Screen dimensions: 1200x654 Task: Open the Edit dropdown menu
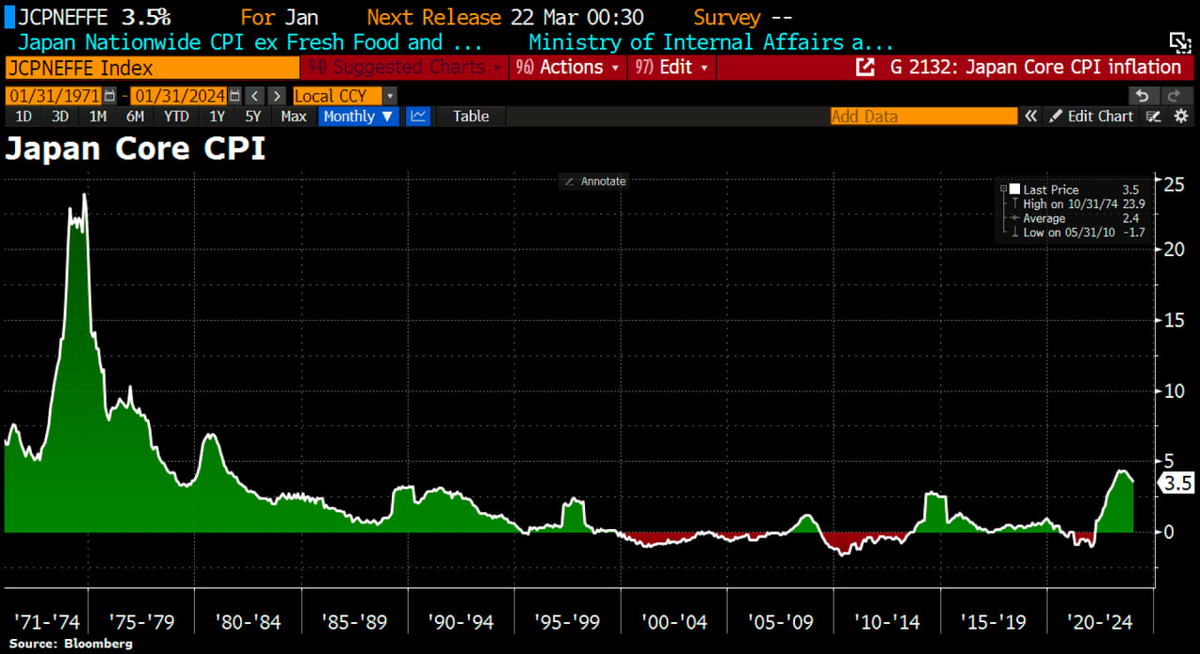tap(671, 67)
